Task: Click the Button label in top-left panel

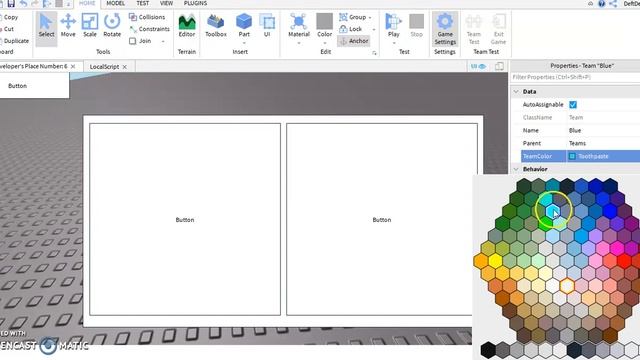Action: 18,86
